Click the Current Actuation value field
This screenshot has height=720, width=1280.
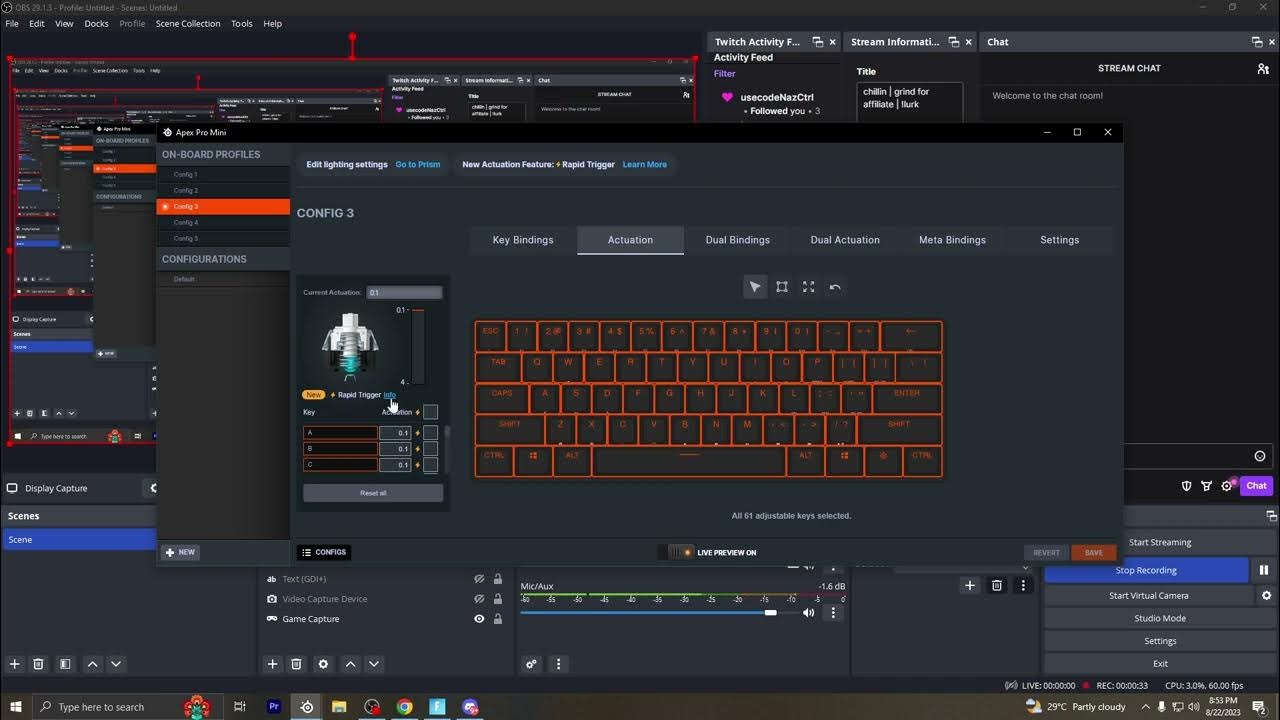point(404,293)
